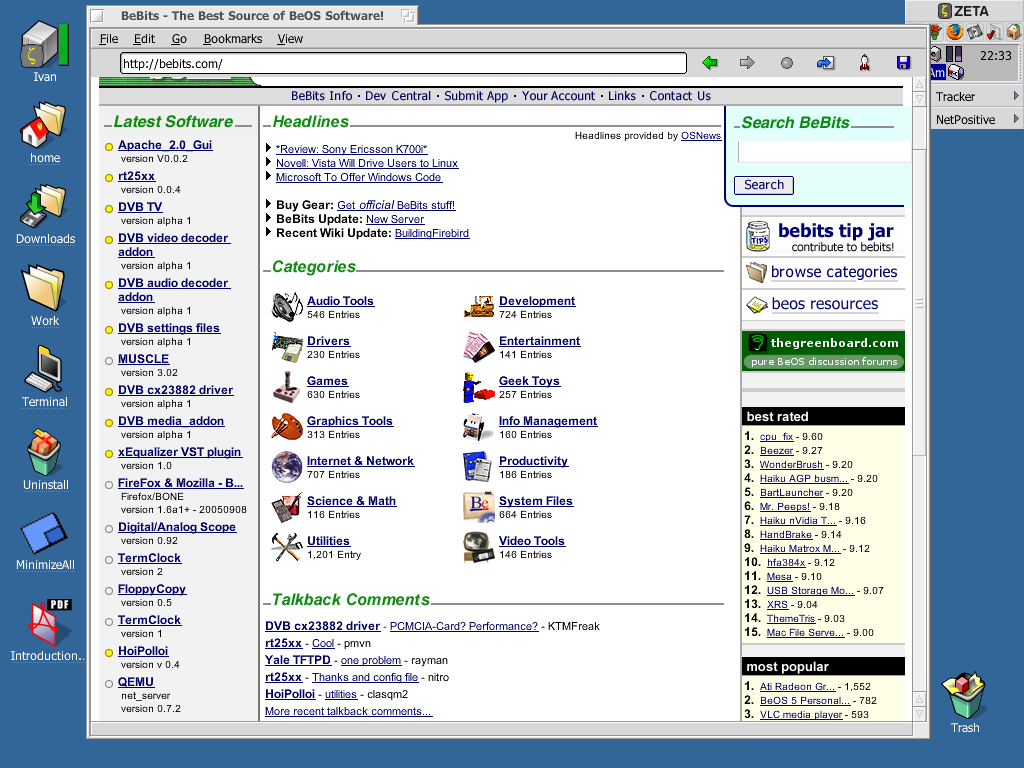Click the Utilities wrench icon
Viewport: 1024px width, 768px height.
pyautogui.click(x=287, y=547)
